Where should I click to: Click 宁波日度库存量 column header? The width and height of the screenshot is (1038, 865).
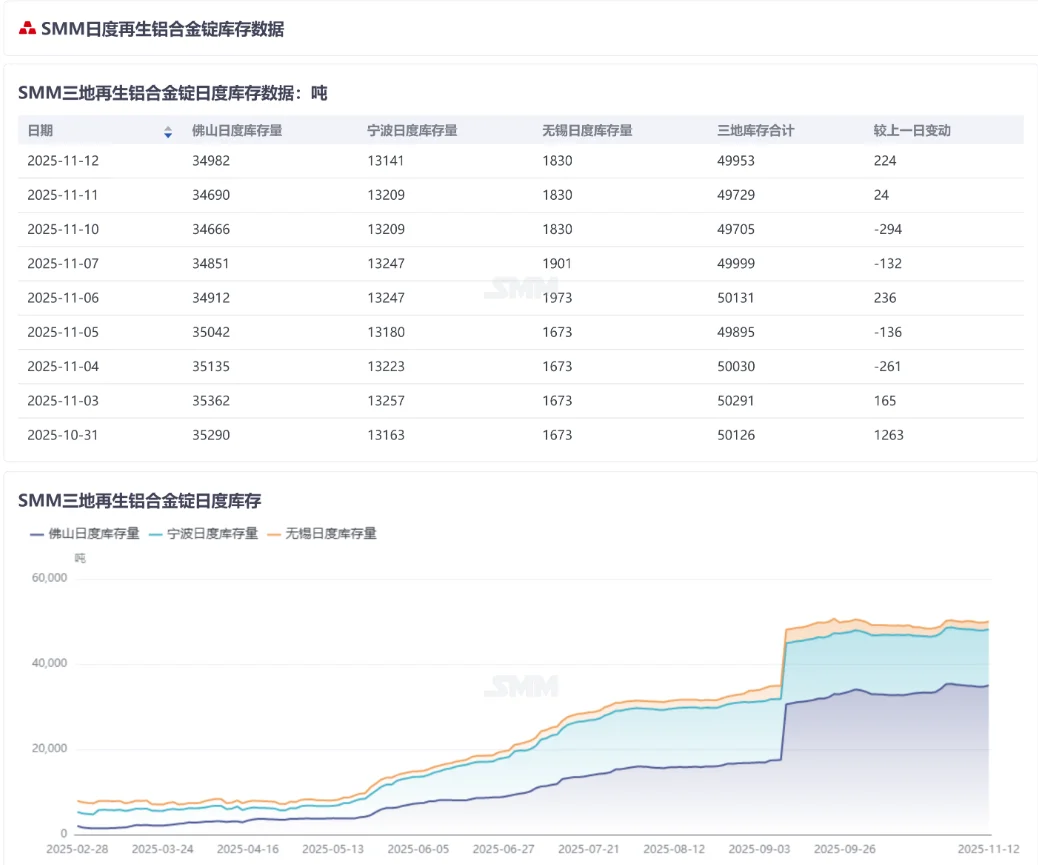coord(412,130)
